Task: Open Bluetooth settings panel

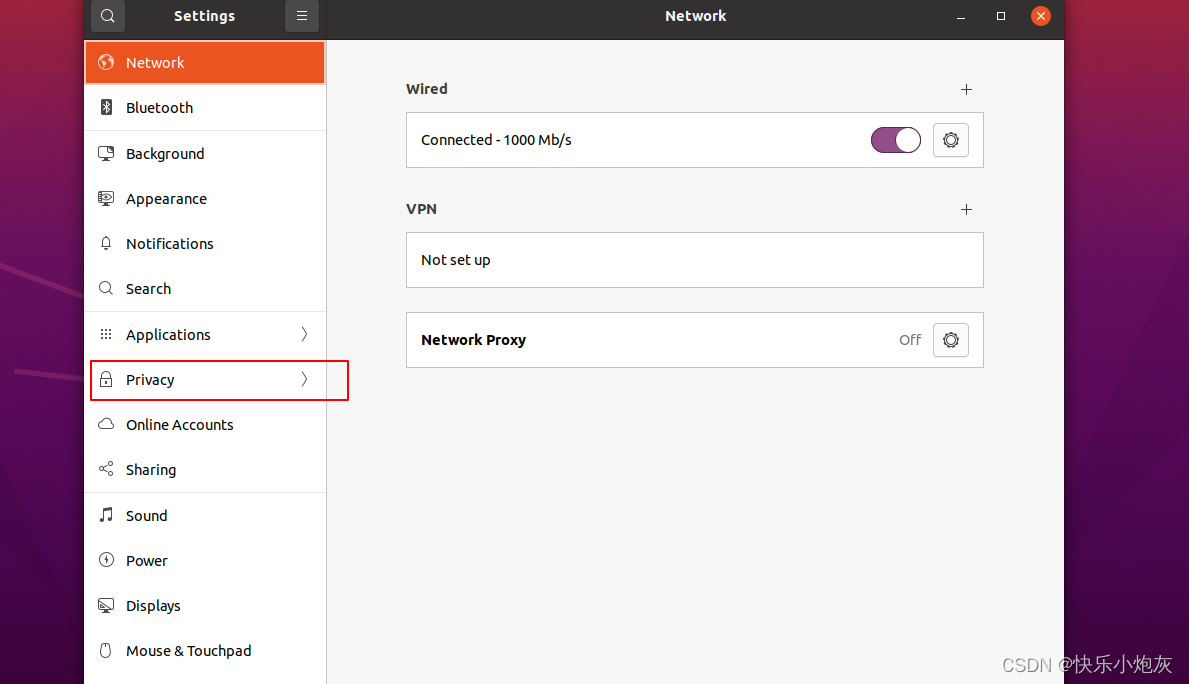Action: pos(205,108)
